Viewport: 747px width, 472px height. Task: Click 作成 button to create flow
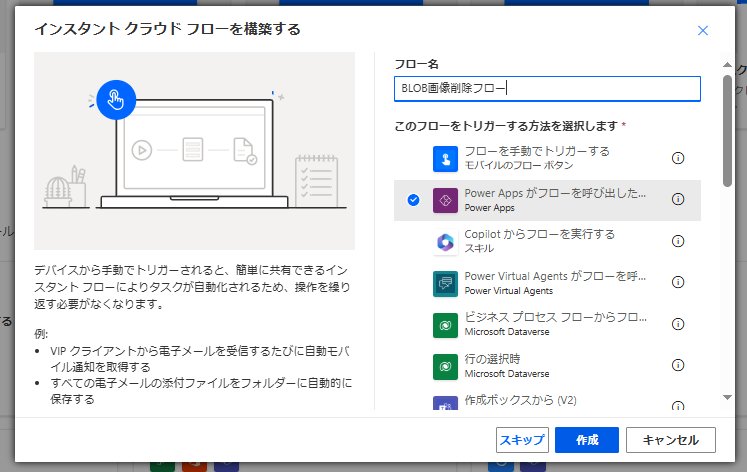pyautogui.click(x=587, y=440)
